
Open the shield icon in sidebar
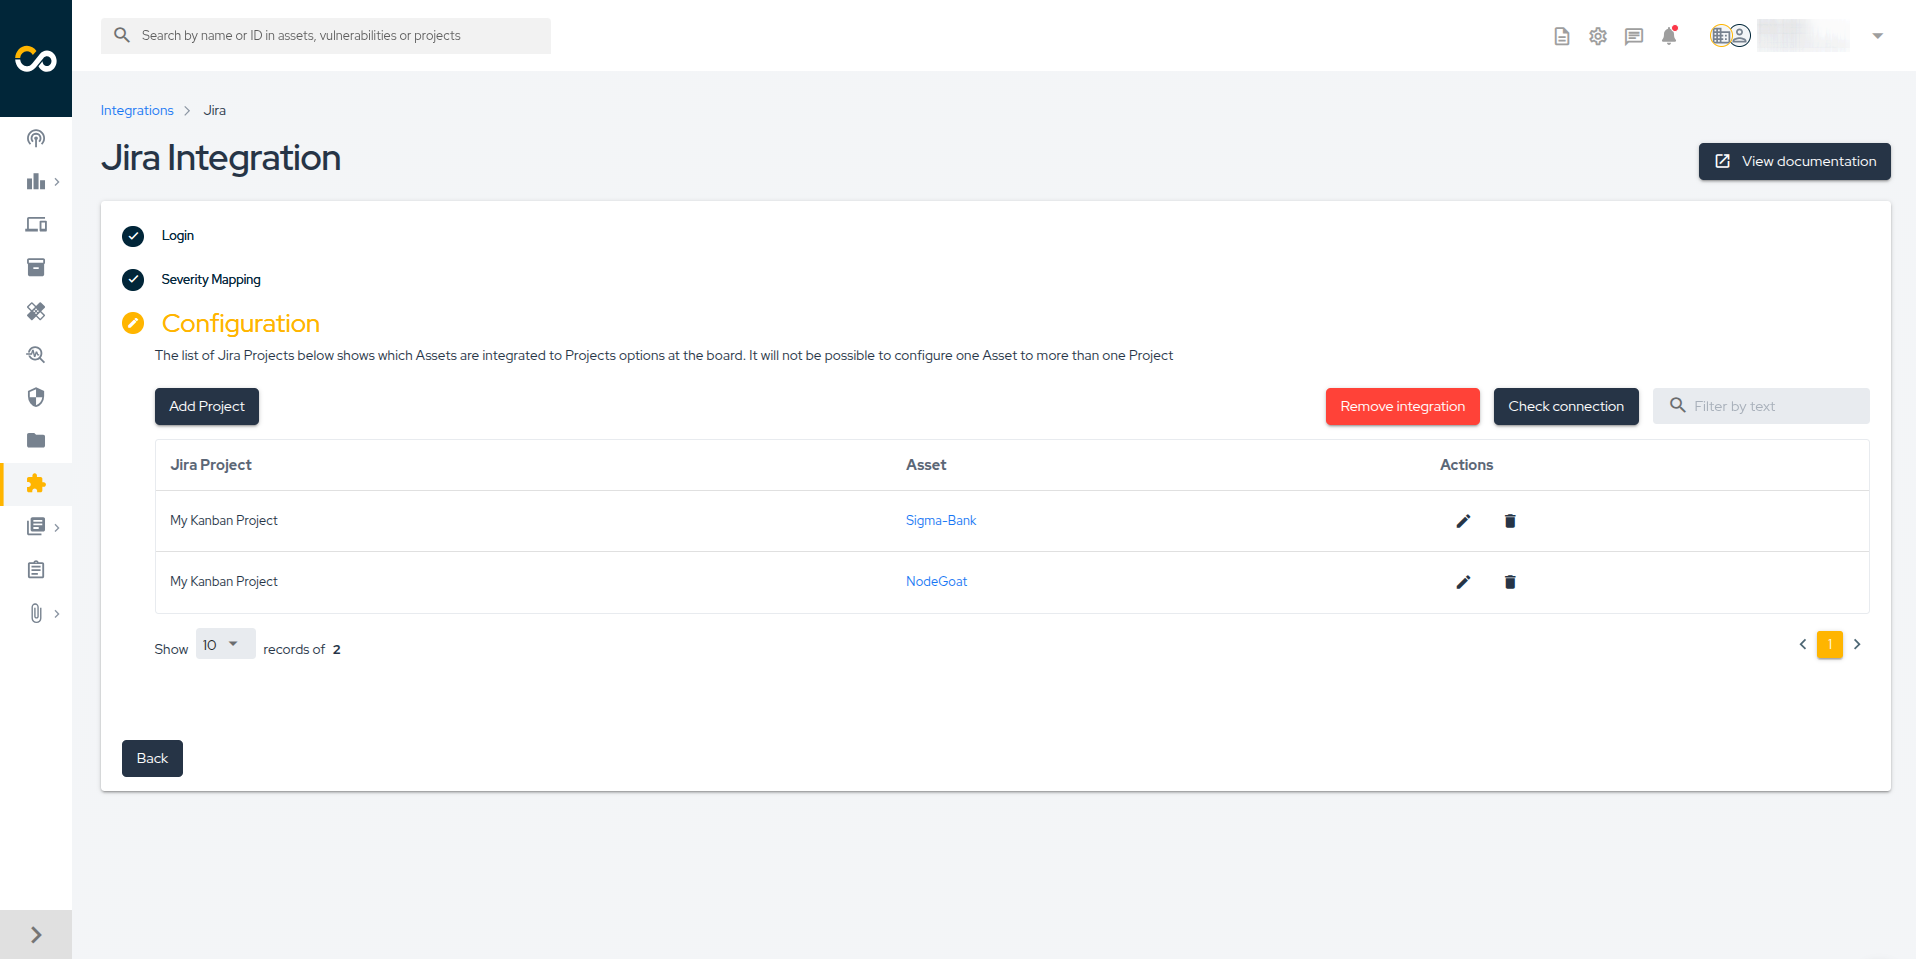click(36, 398)
